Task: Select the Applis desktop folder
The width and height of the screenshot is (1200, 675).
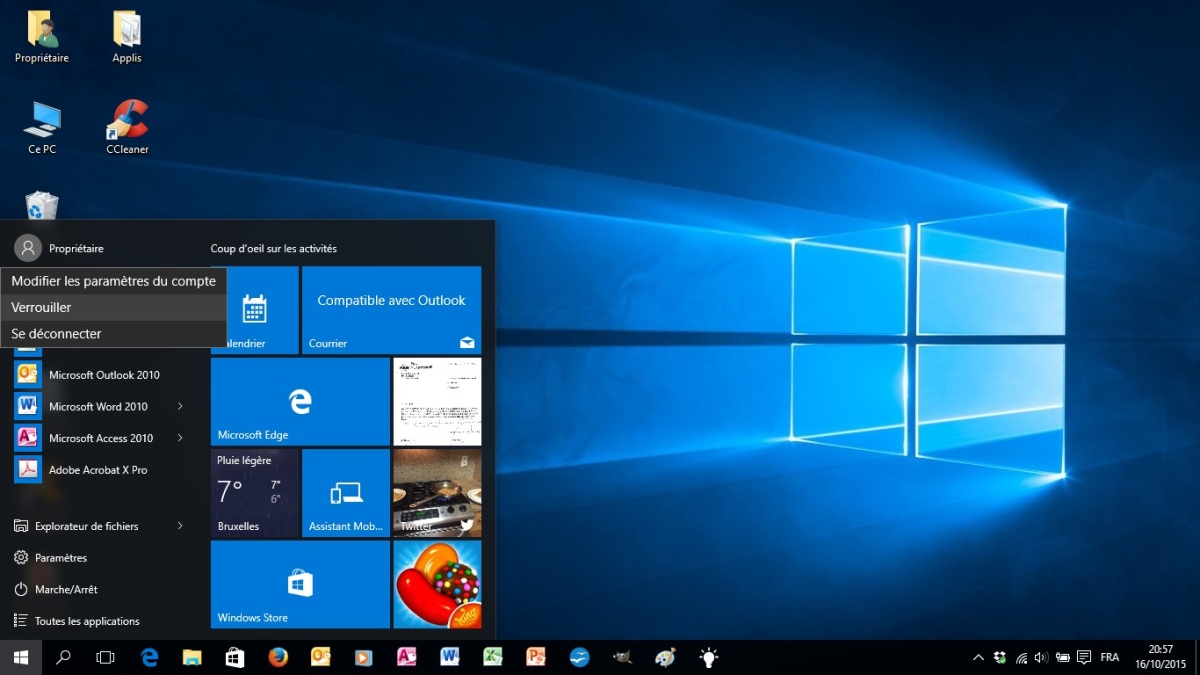Action: pyautogui.click(x=127, y=37)
